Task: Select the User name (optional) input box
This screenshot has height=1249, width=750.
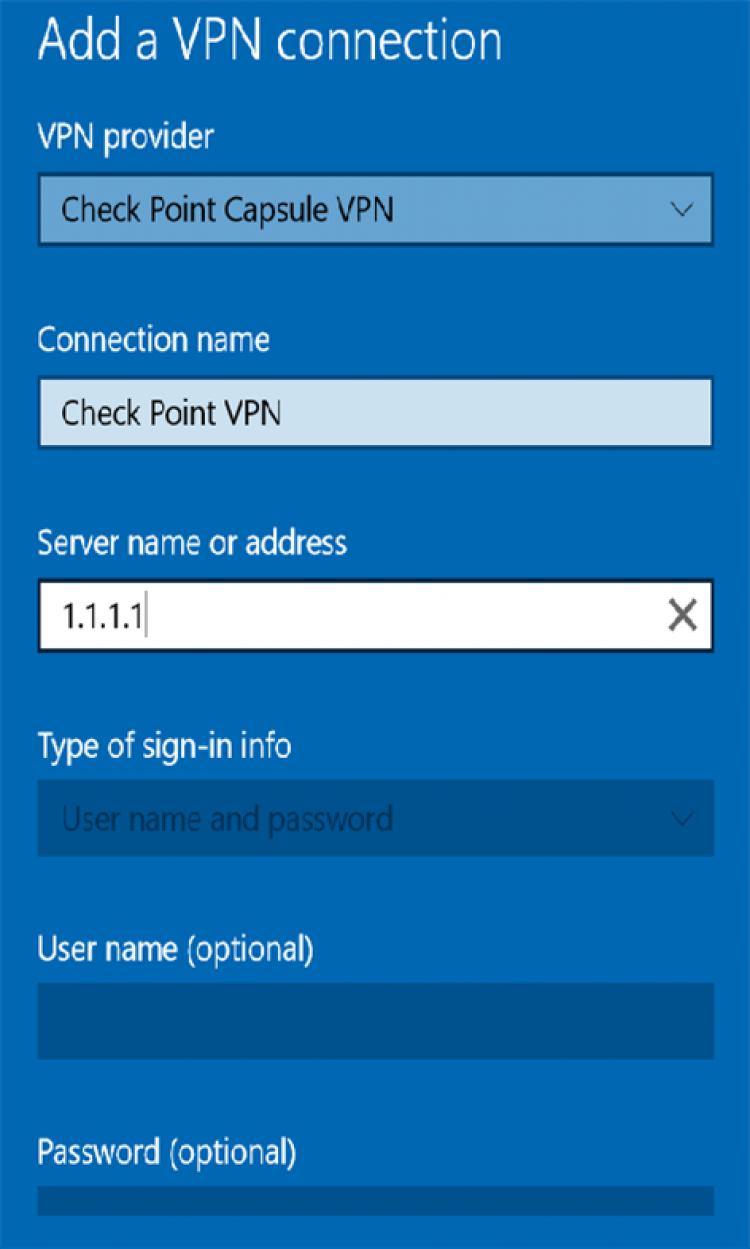Action: pos(375,1021)
